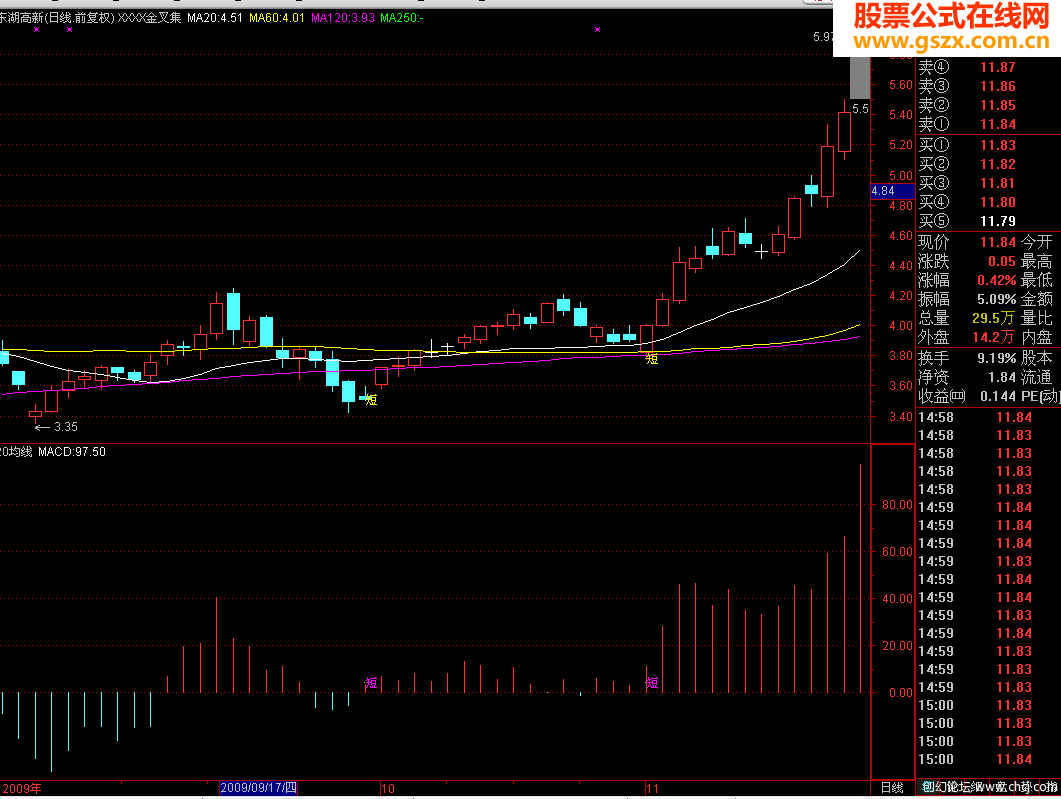This screenshot has height=799, width=1061.
Task: Click the 净资 1.84 value
Action: point(1001,377)
